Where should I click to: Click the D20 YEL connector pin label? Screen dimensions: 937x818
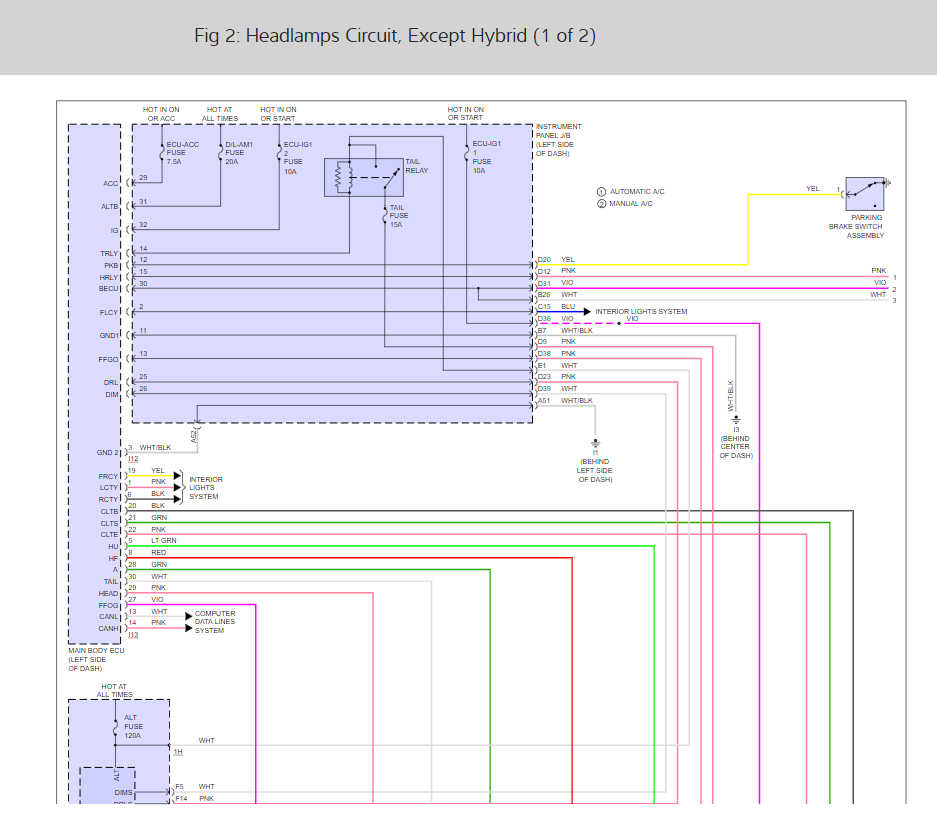(x=555, y=260)
